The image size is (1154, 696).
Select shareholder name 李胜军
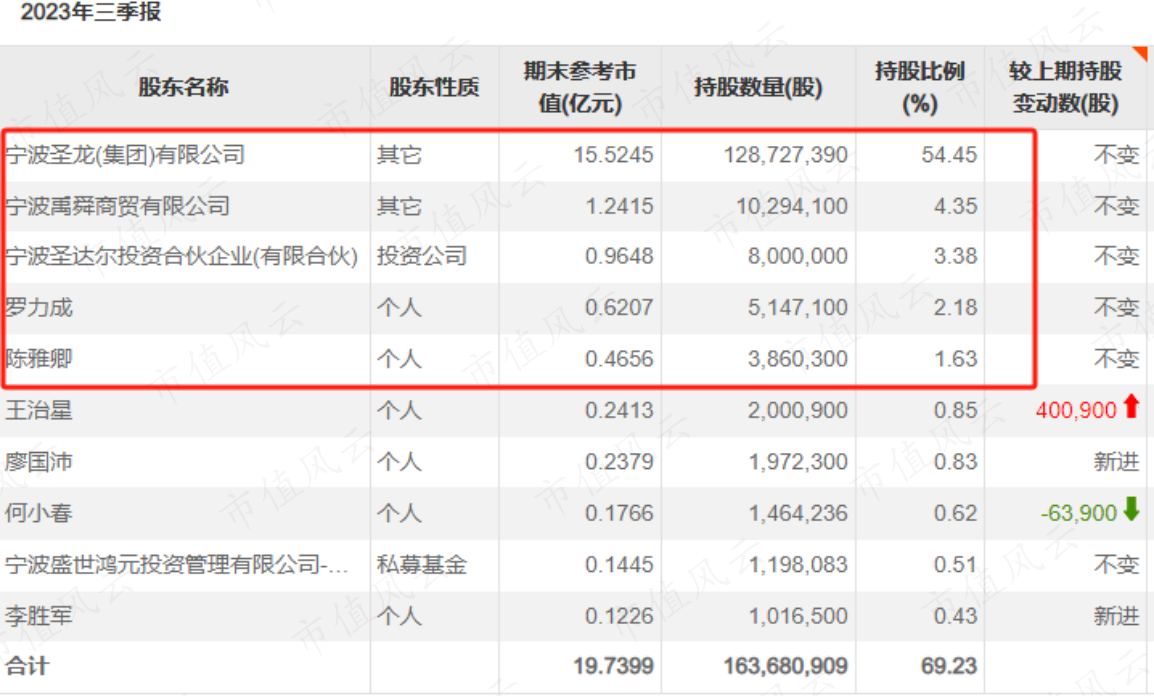(x=39, y=615)
